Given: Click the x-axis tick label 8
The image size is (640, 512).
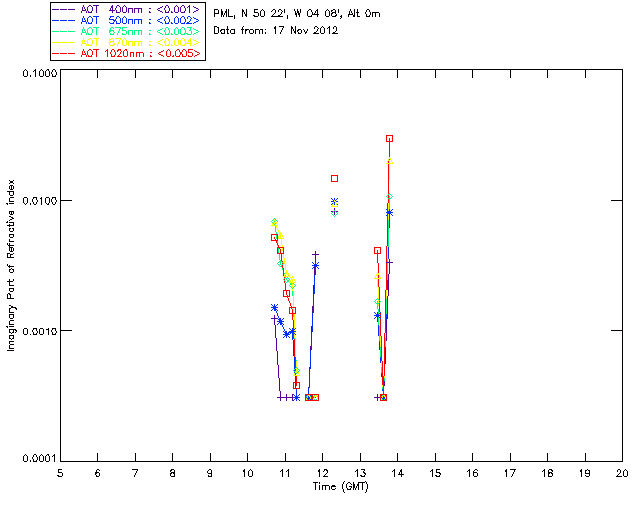Looking at the screenshot, I should [173, 473].
